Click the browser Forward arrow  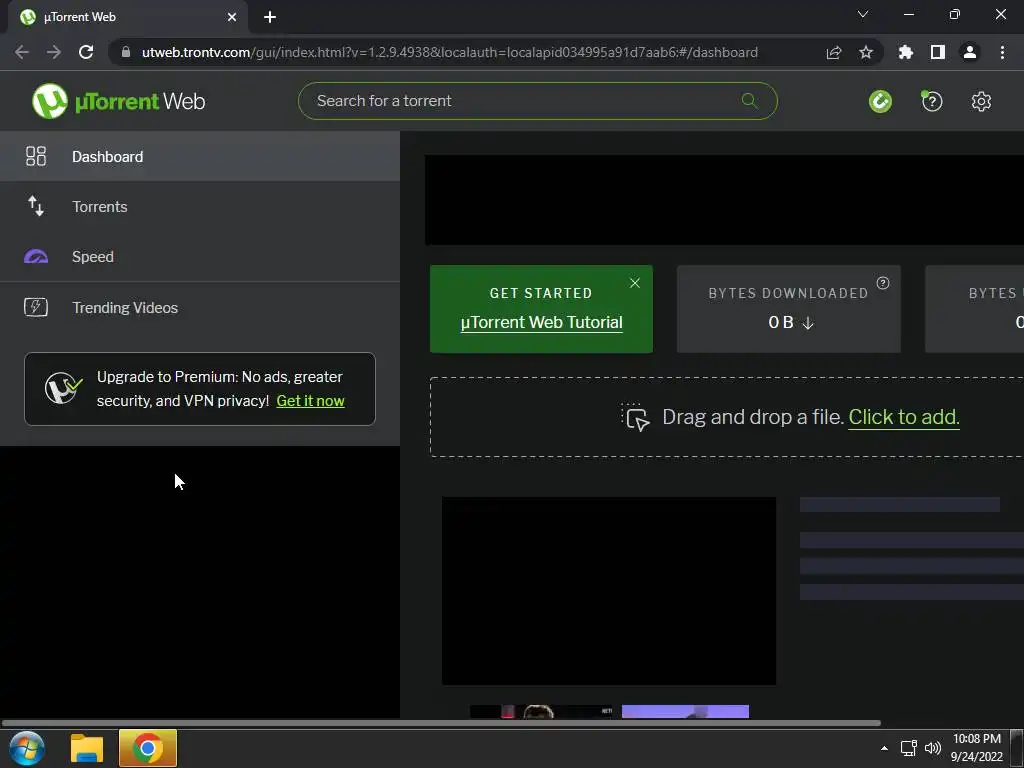[x=54, y=52]
